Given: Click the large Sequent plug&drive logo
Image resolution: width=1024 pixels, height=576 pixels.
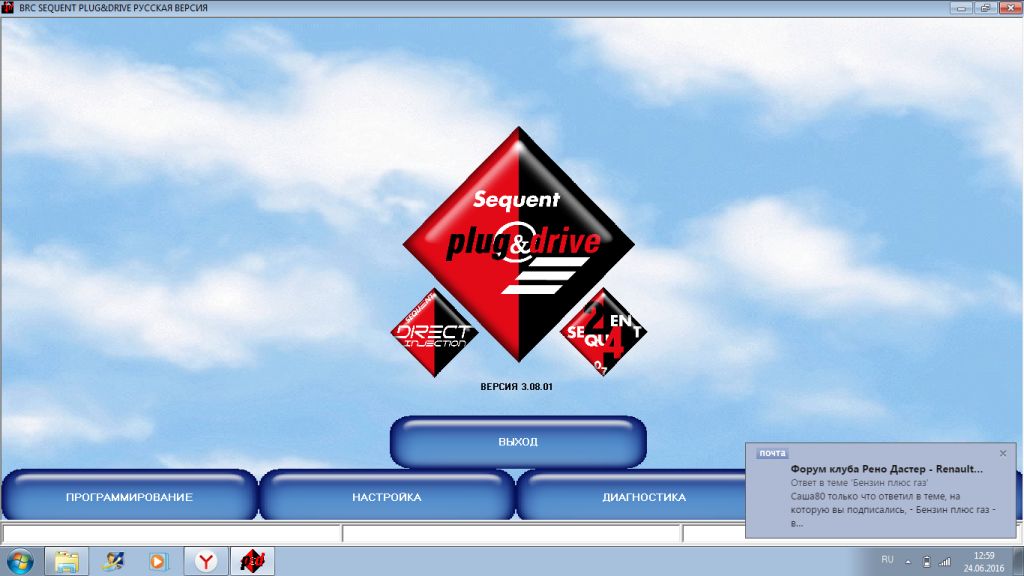Looking at the screenshot, I should pos(519,244).
